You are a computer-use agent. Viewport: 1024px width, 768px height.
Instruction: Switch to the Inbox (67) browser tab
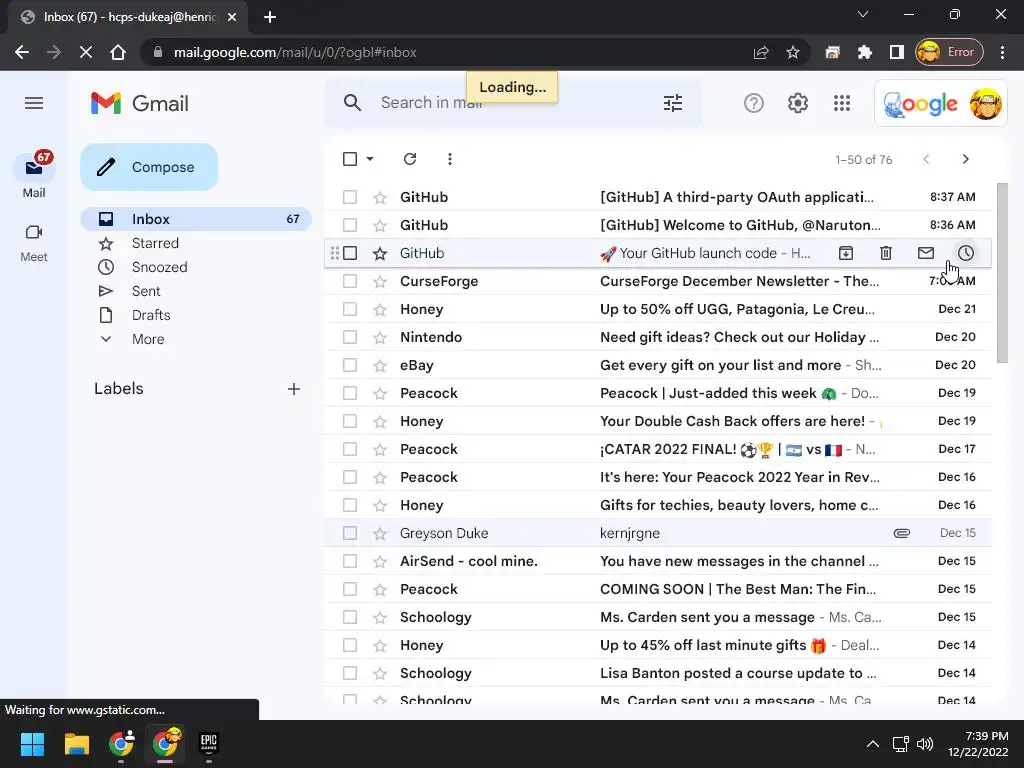tap(127, 17)
